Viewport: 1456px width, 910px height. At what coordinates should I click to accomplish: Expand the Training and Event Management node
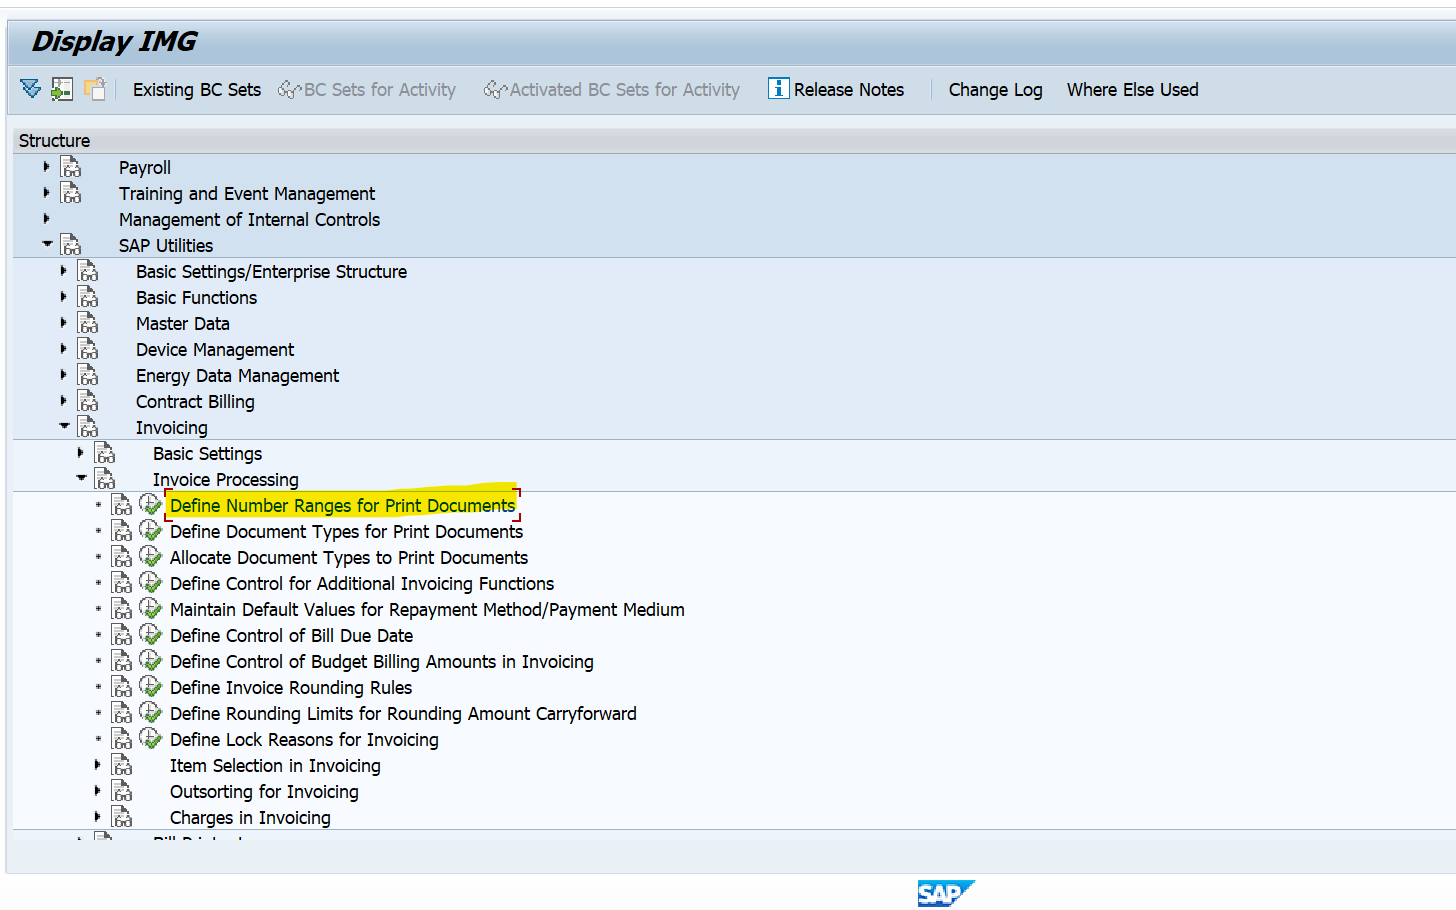click(46, 192)
